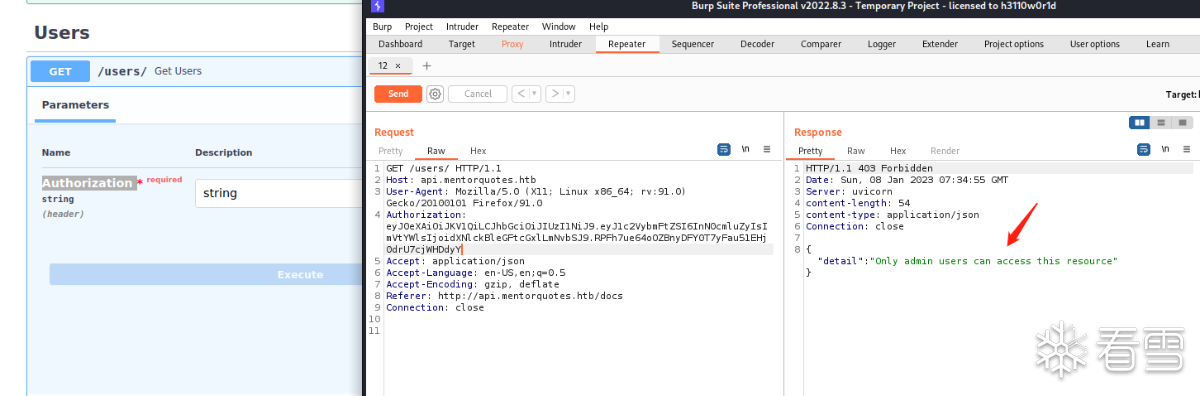Open the Project menu

419,27
